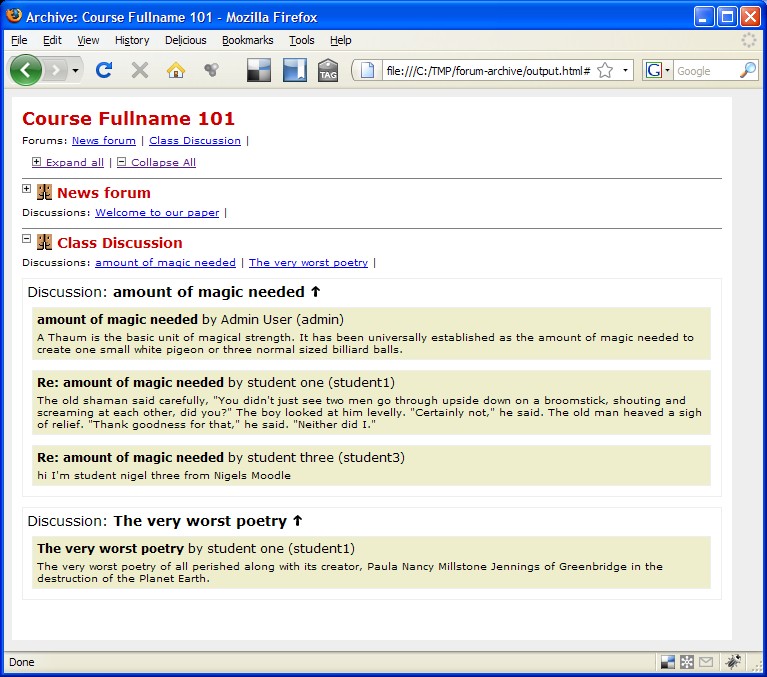Click the snowflake-pattern status bar icon
Image resolution: width=767 pixels, height=677 pixels.
click(687, 662)
